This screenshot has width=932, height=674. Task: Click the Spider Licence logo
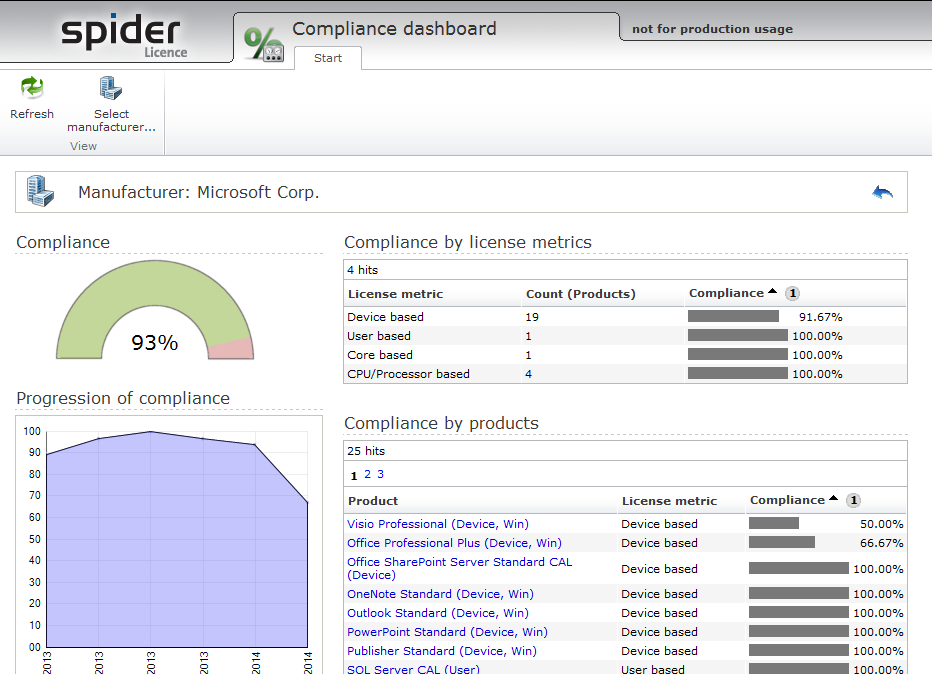coord(122,33)
